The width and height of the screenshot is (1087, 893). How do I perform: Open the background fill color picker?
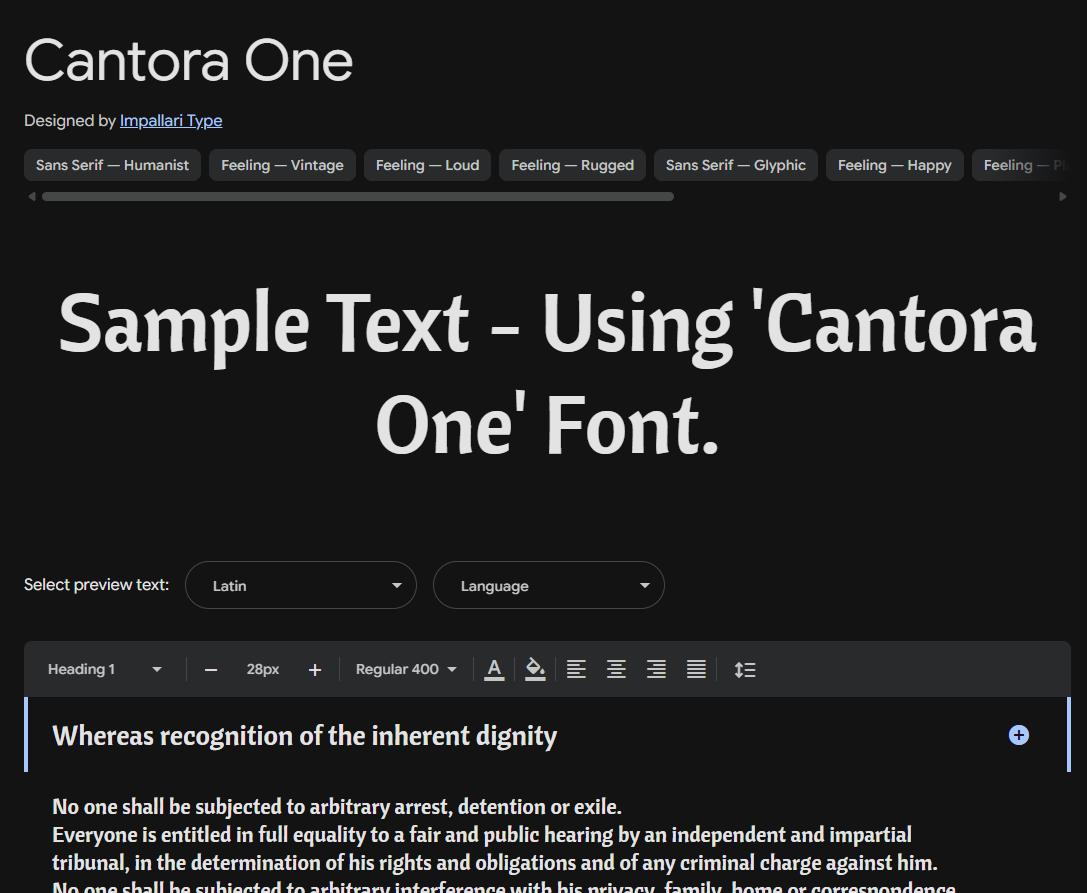(534, 669)
